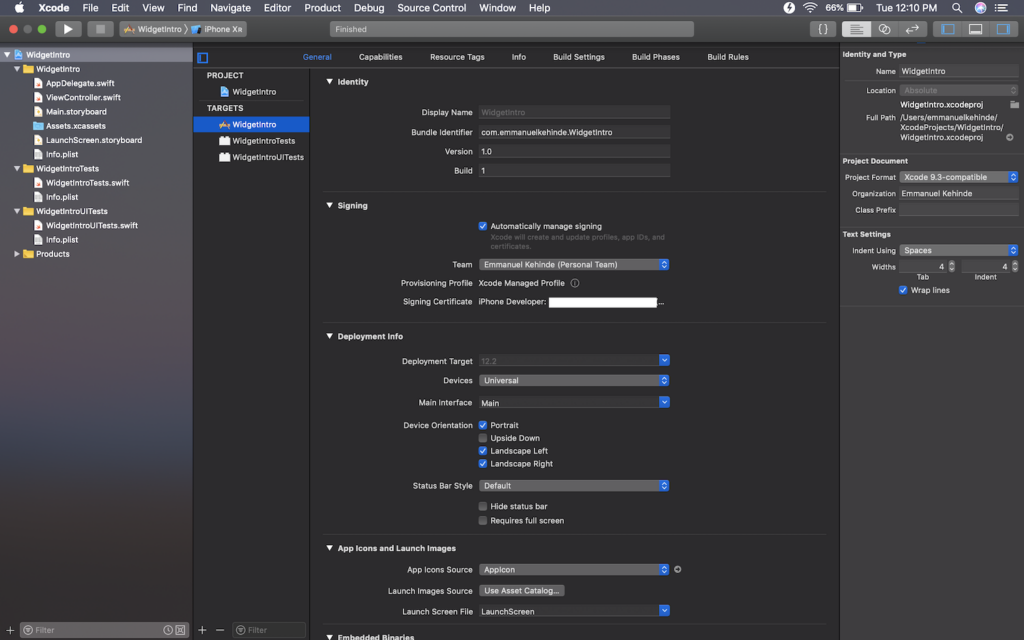This screenshot has height=640, width=1024.
Task: Switch to the Assistant editor (overlapping circles)
Action: point(884,29)
